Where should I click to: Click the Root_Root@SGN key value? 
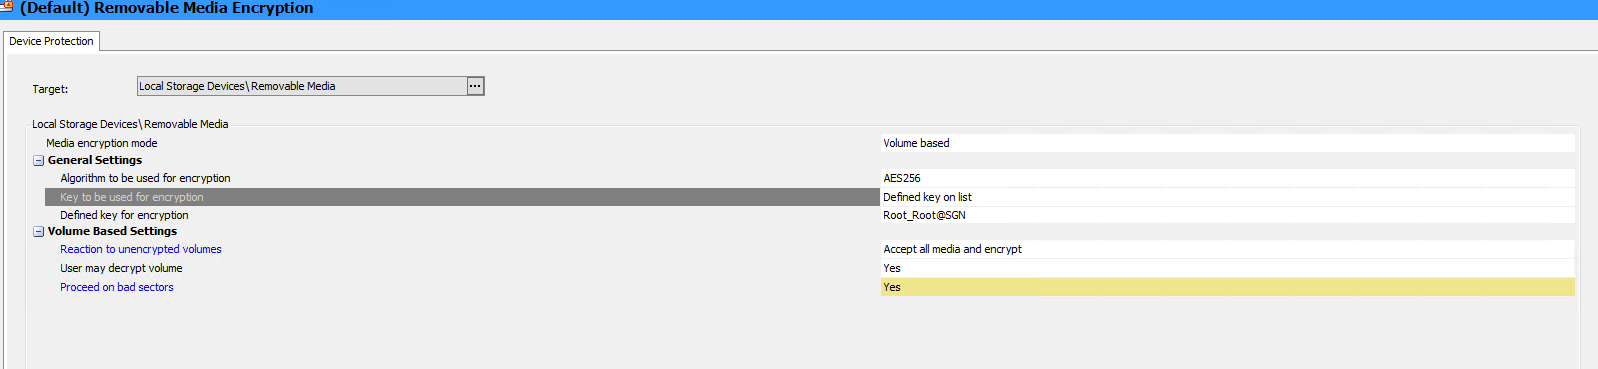tap(1228, 215)
